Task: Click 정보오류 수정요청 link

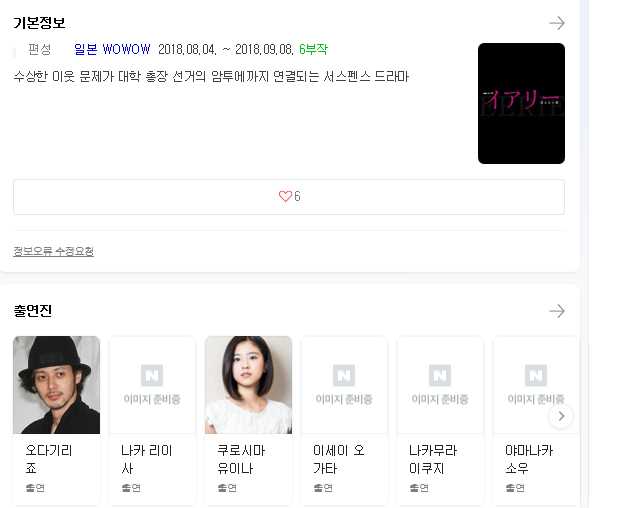Action: [x=54, y=251]
